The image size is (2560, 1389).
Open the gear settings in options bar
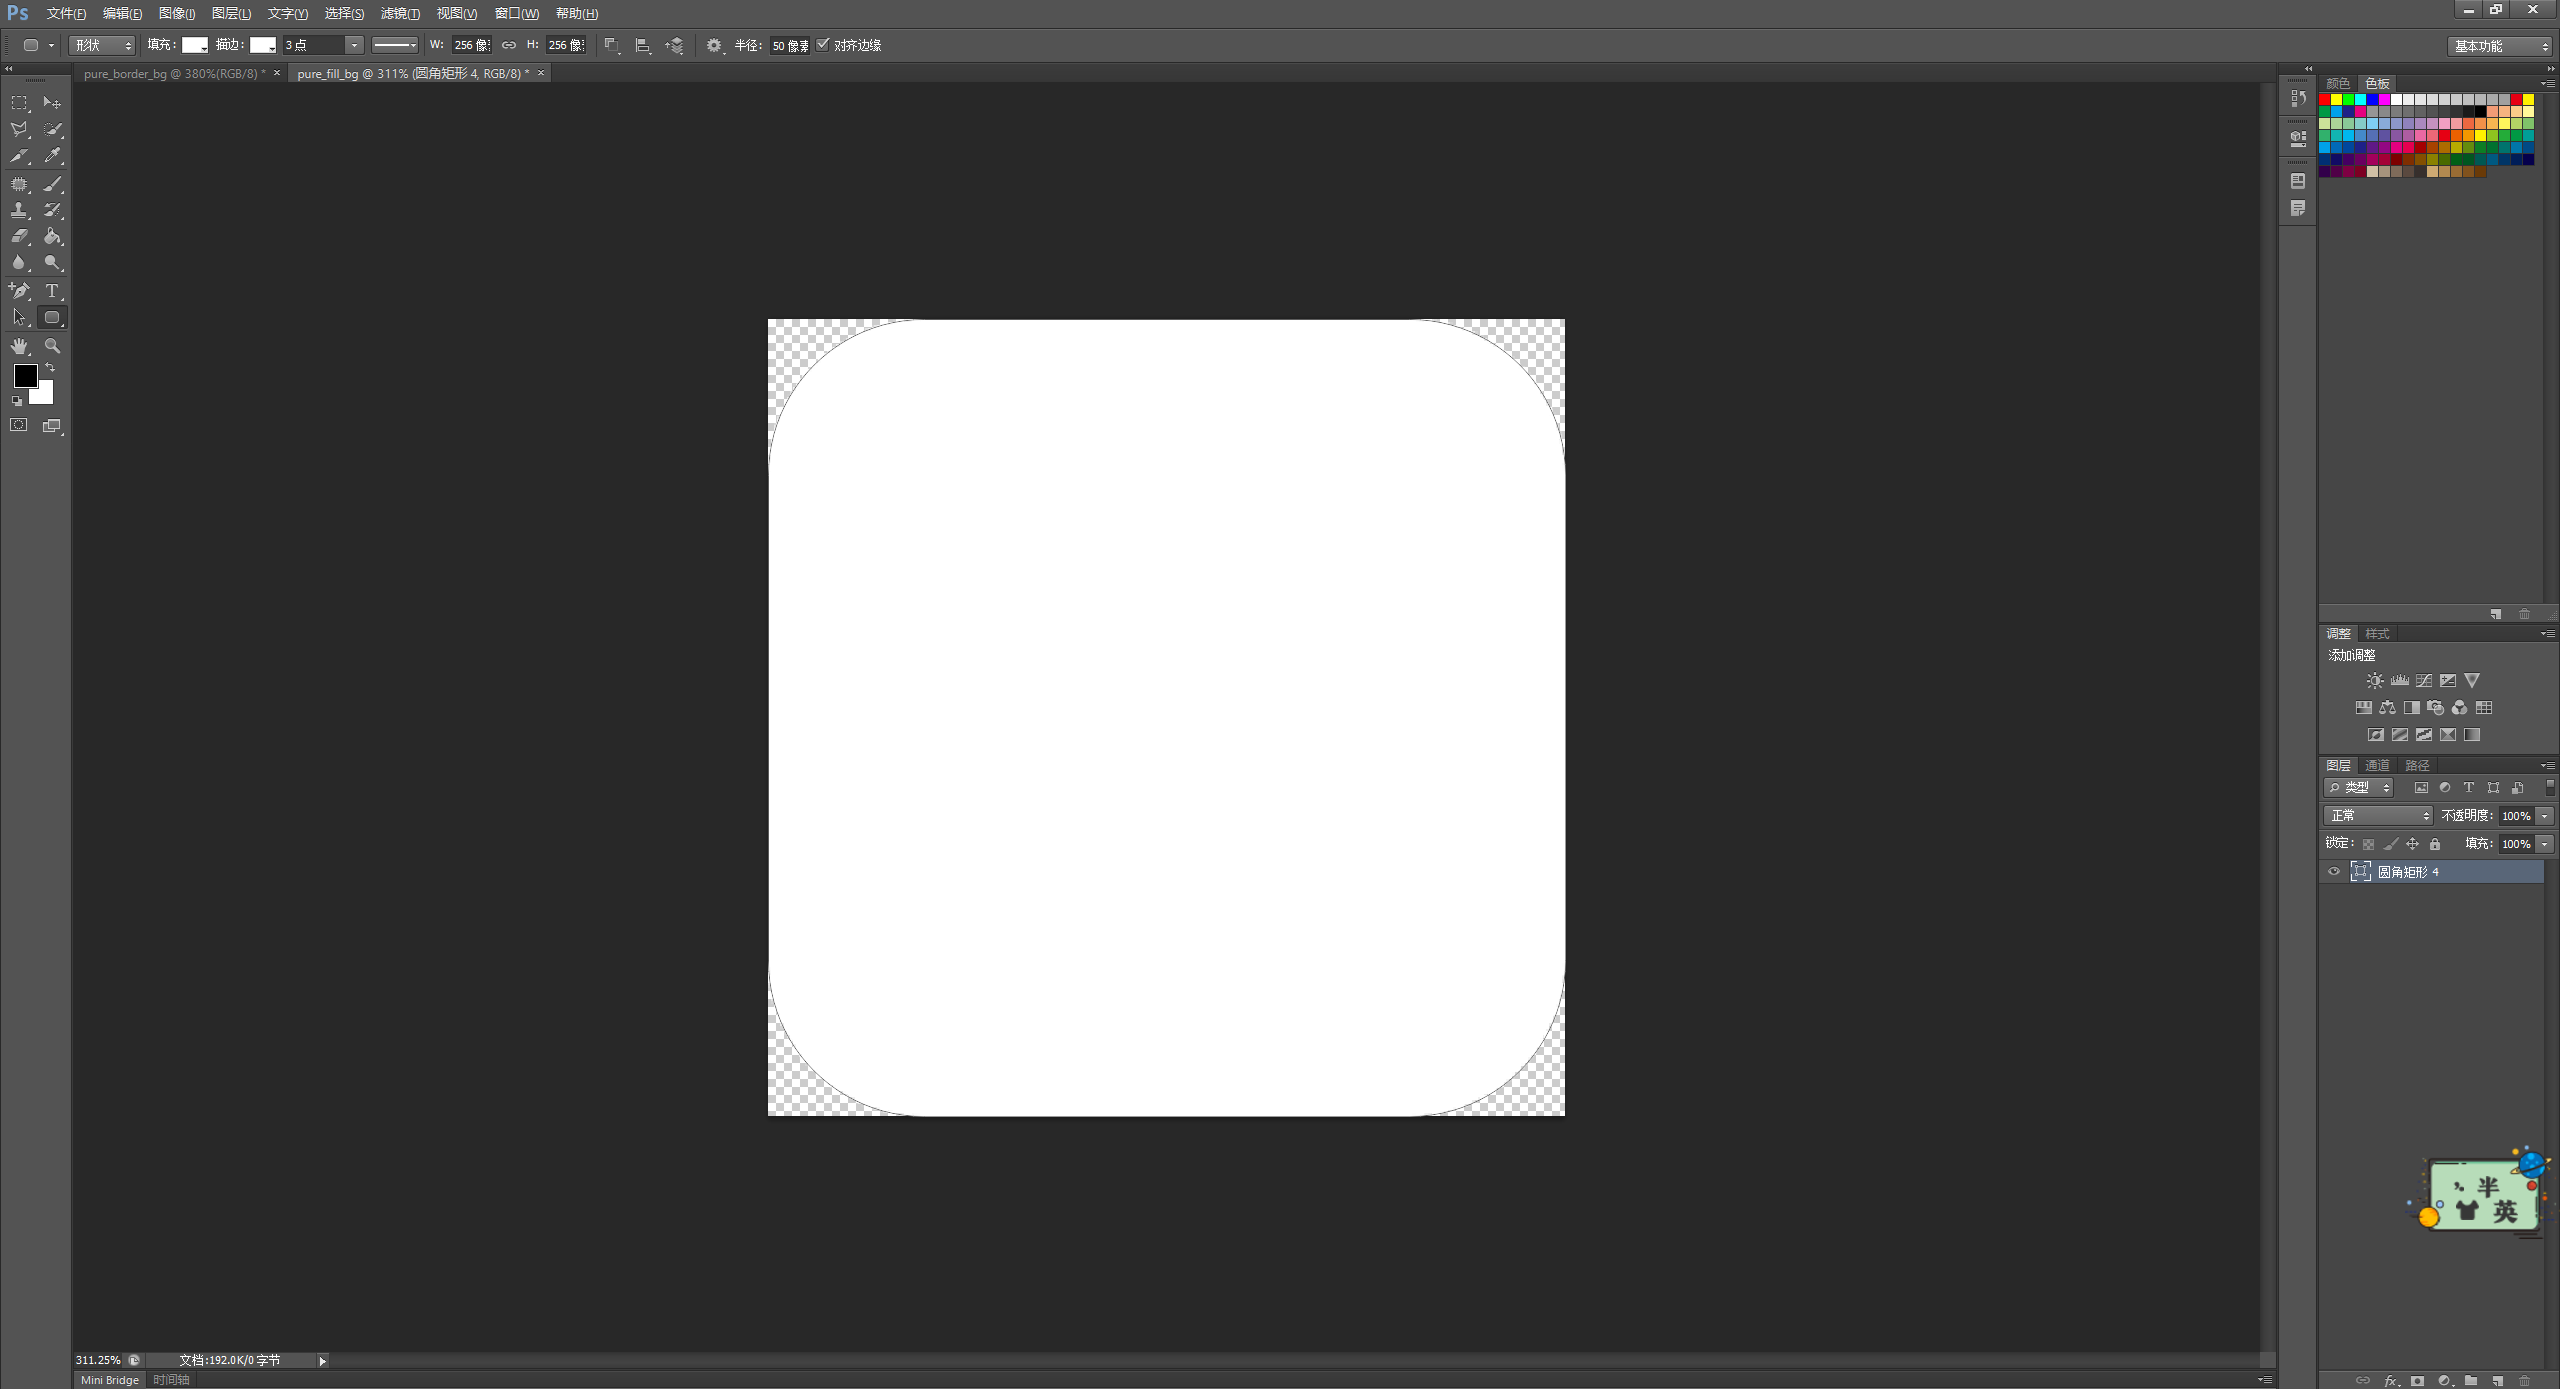point(713,45)
